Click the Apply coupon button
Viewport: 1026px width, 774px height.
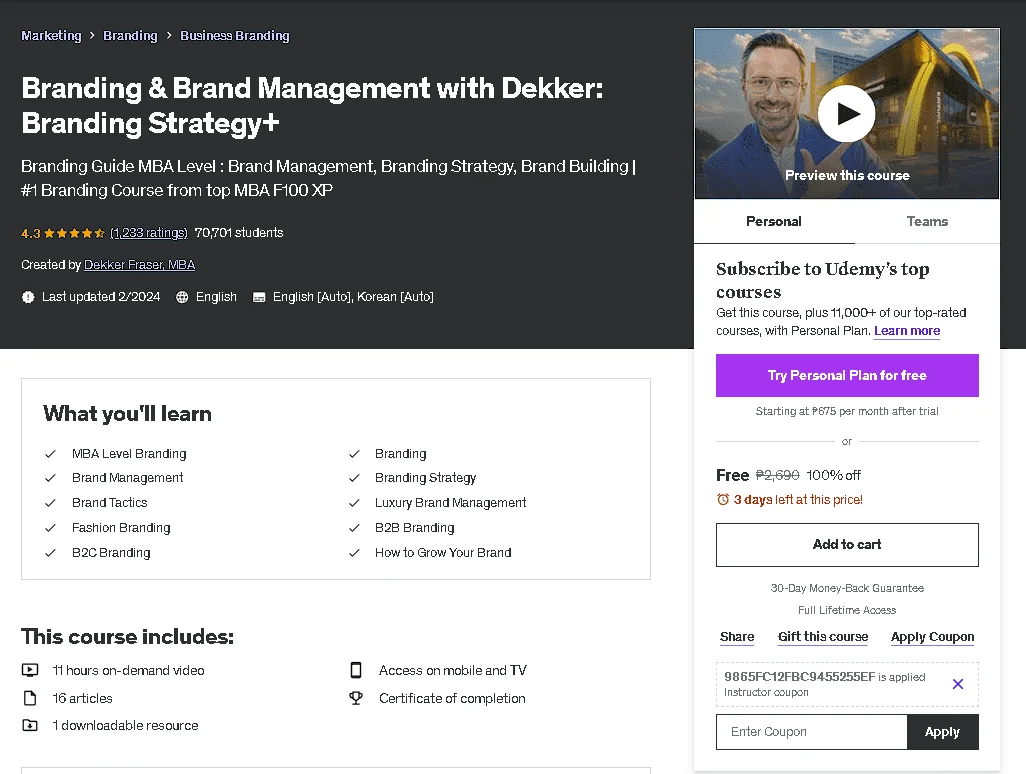[942, 731]
